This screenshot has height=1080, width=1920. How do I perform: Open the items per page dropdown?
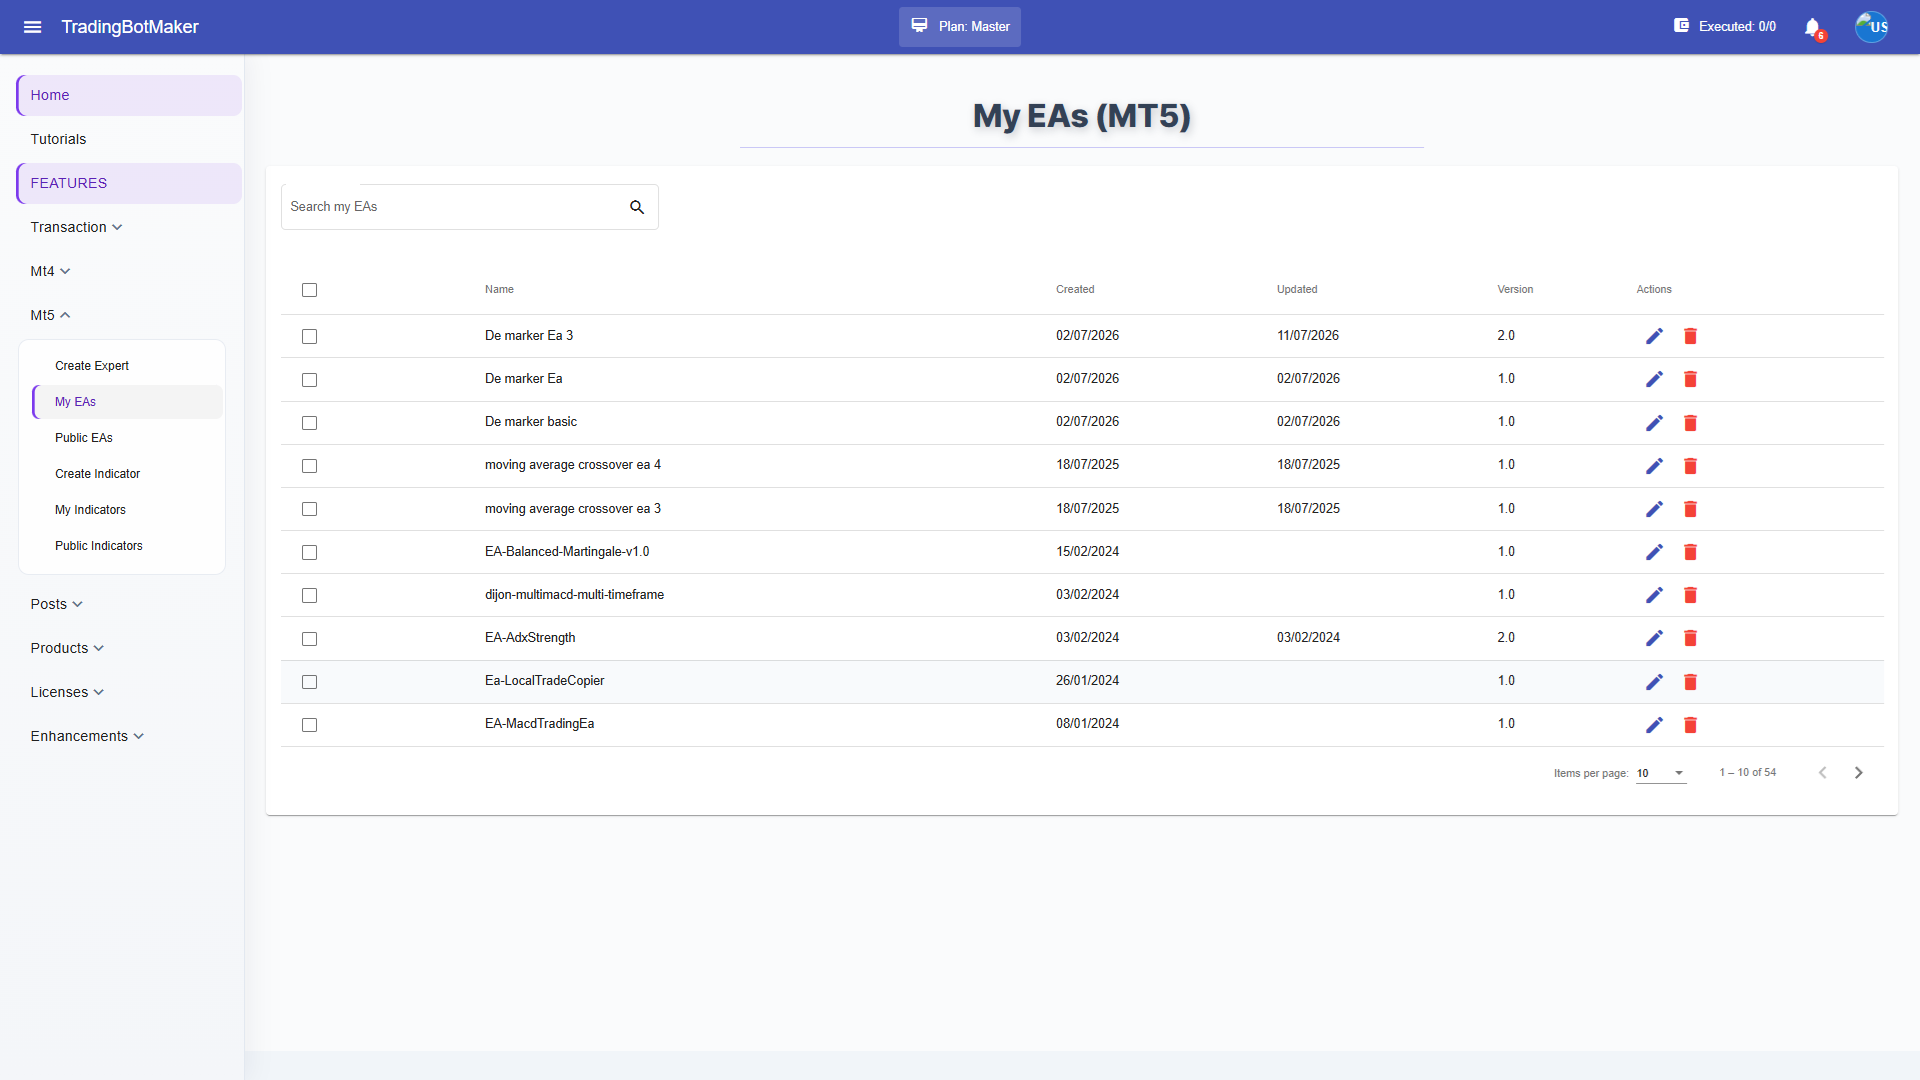[1661, 773]
